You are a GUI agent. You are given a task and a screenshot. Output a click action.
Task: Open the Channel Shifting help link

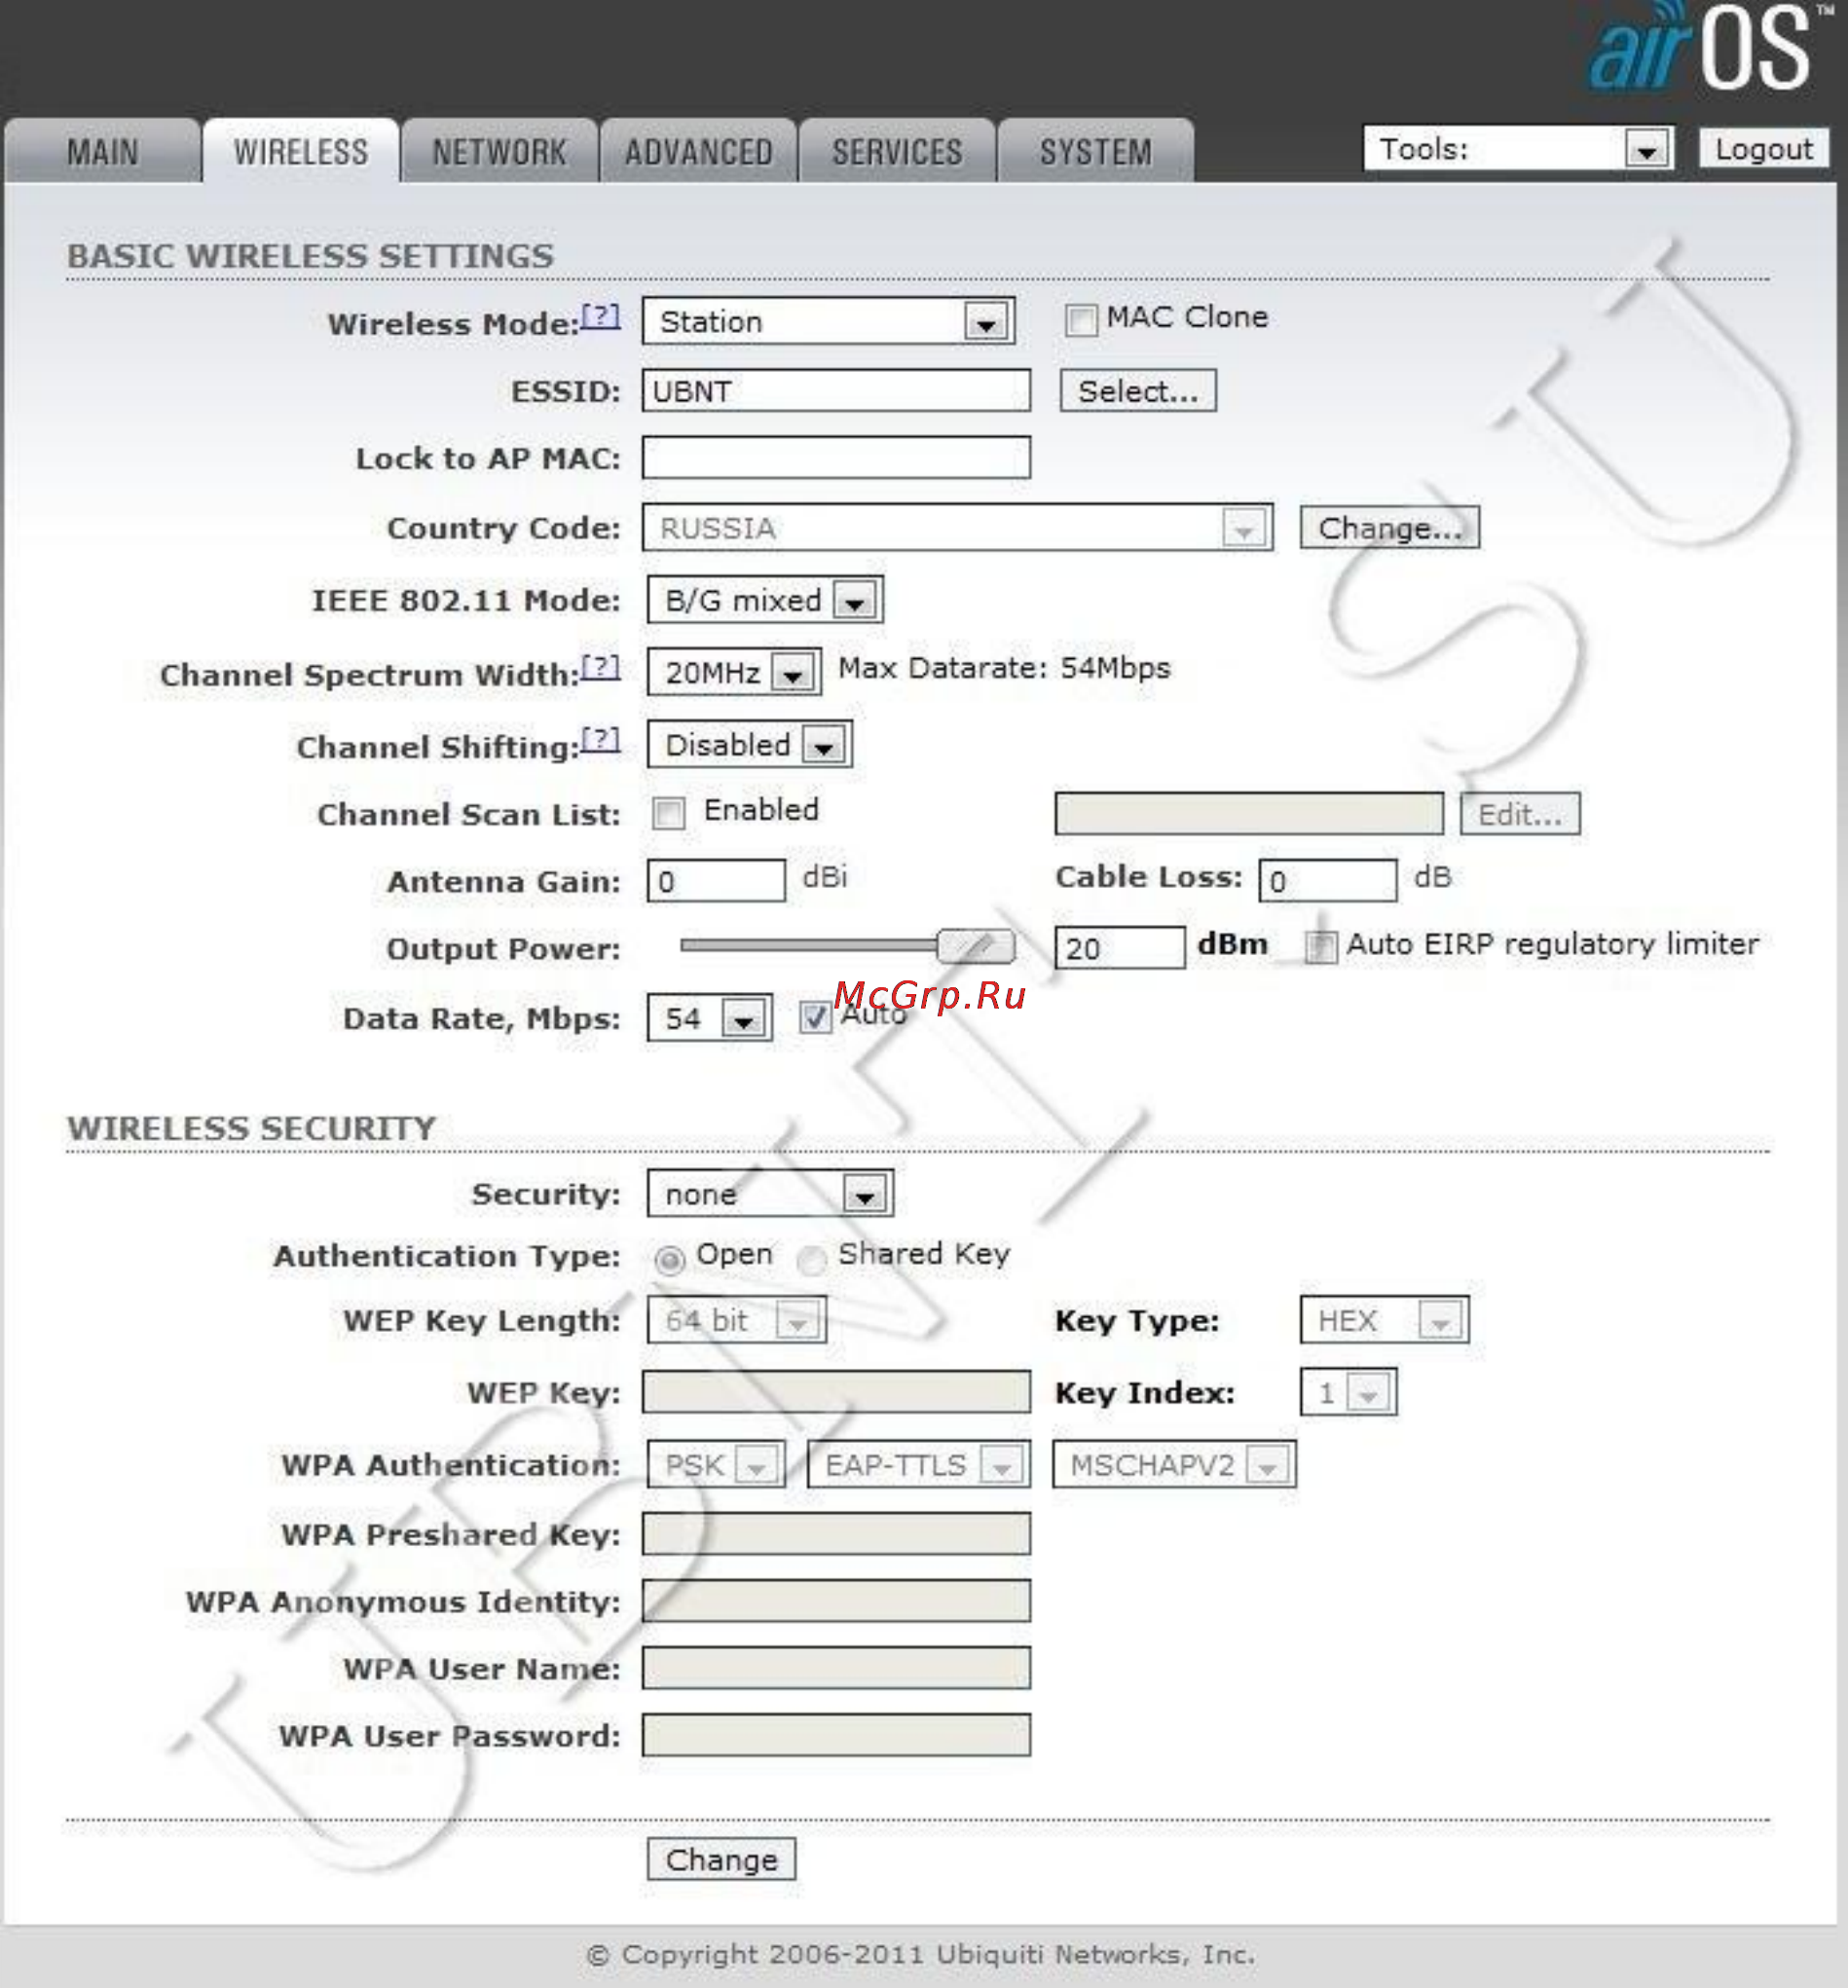click(x=601, y=740)
